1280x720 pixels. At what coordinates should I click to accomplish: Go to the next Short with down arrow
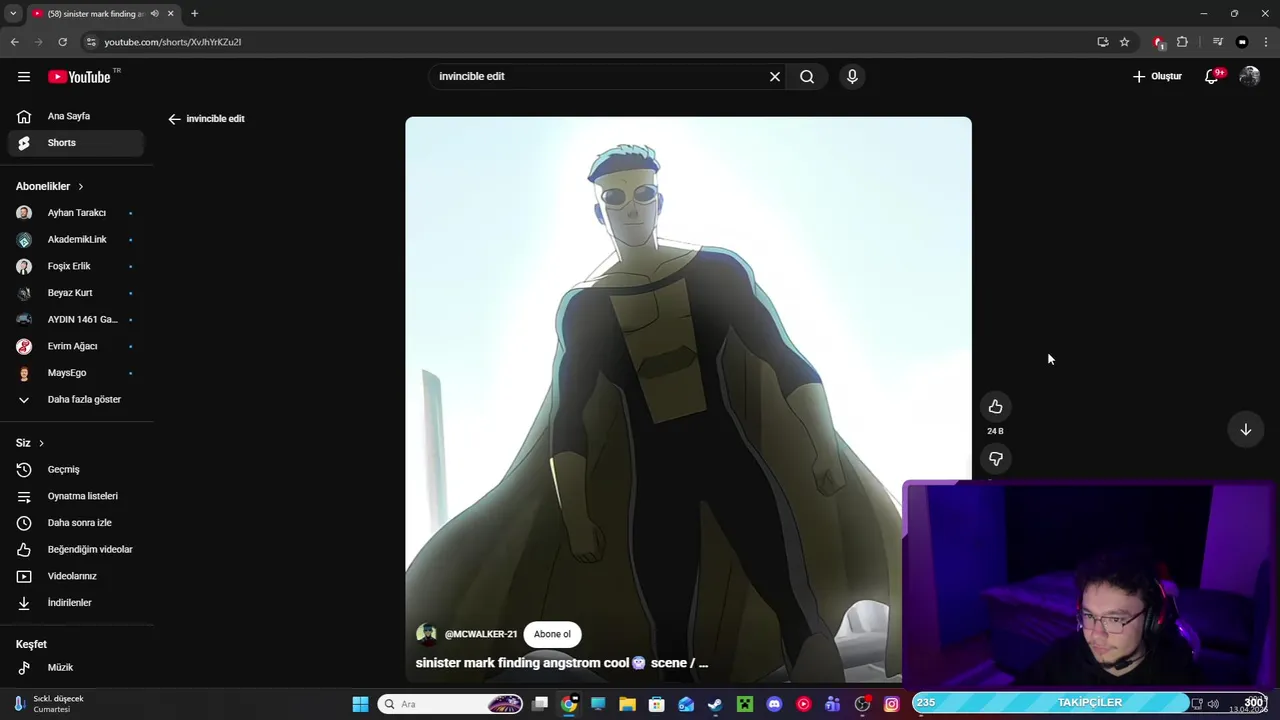click(x=1246, y=430)
